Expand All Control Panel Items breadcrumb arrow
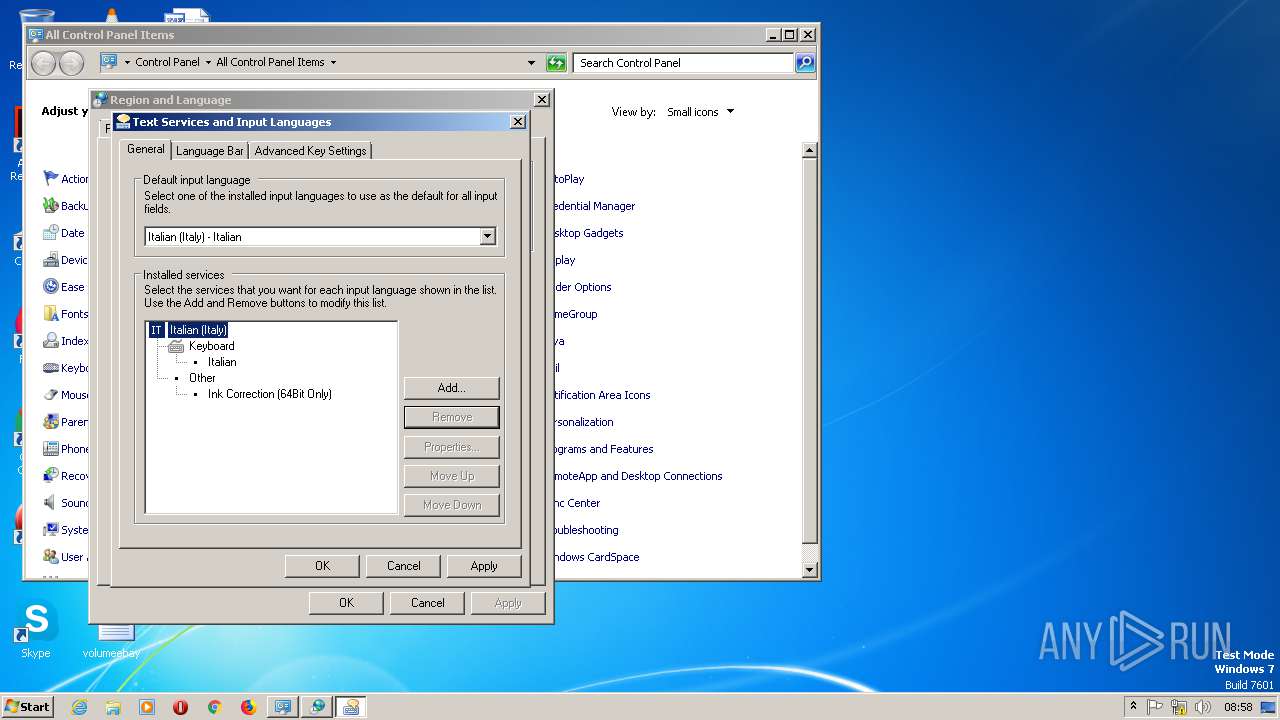The height and width of the screenshot is (720, 1280). pyautogui.click(x=333, y=62)
